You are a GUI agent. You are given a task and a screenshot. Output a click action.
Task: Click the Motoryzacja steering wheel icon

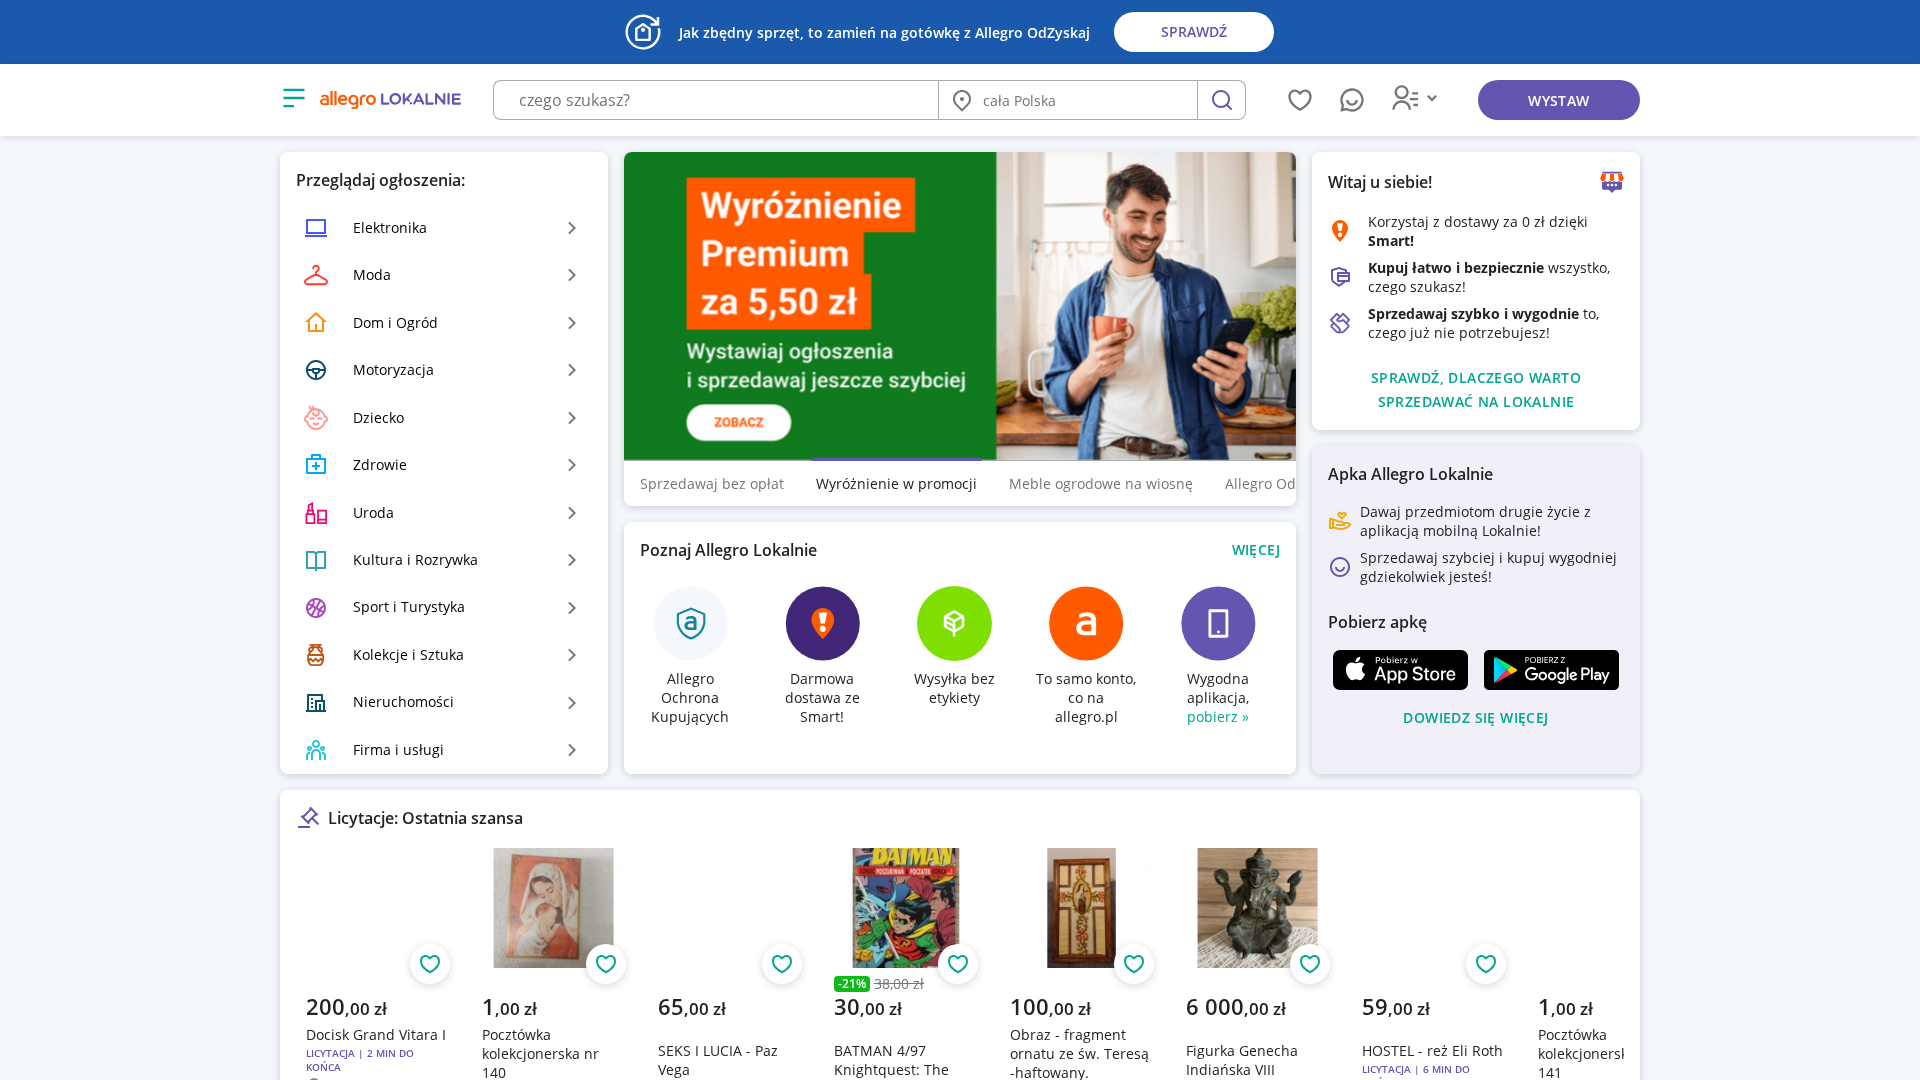tap(316, 370)
